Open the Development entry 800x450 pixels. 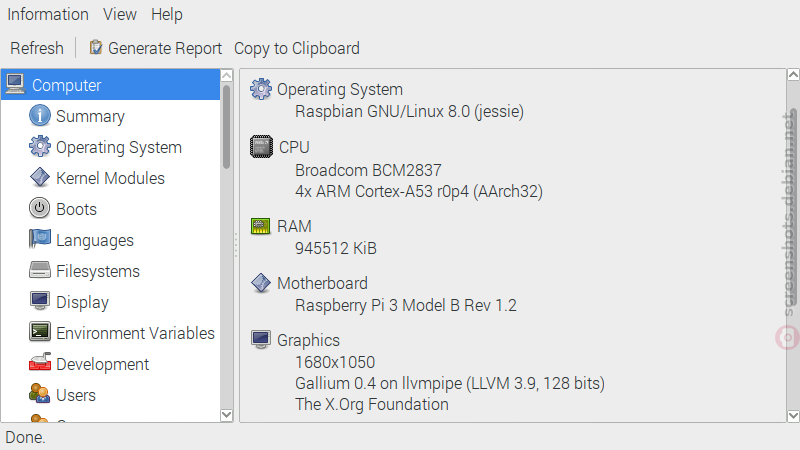click(x=103, y=364)
